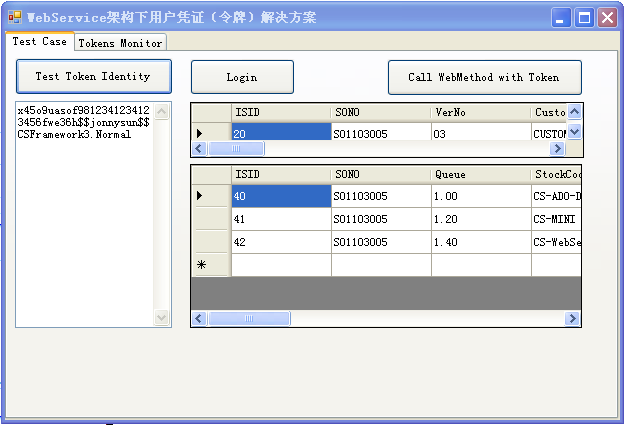The height and width of the screenshot is (426, 626).
Task: Select the cell with Queue value 1.40
Action: [480, 242]
